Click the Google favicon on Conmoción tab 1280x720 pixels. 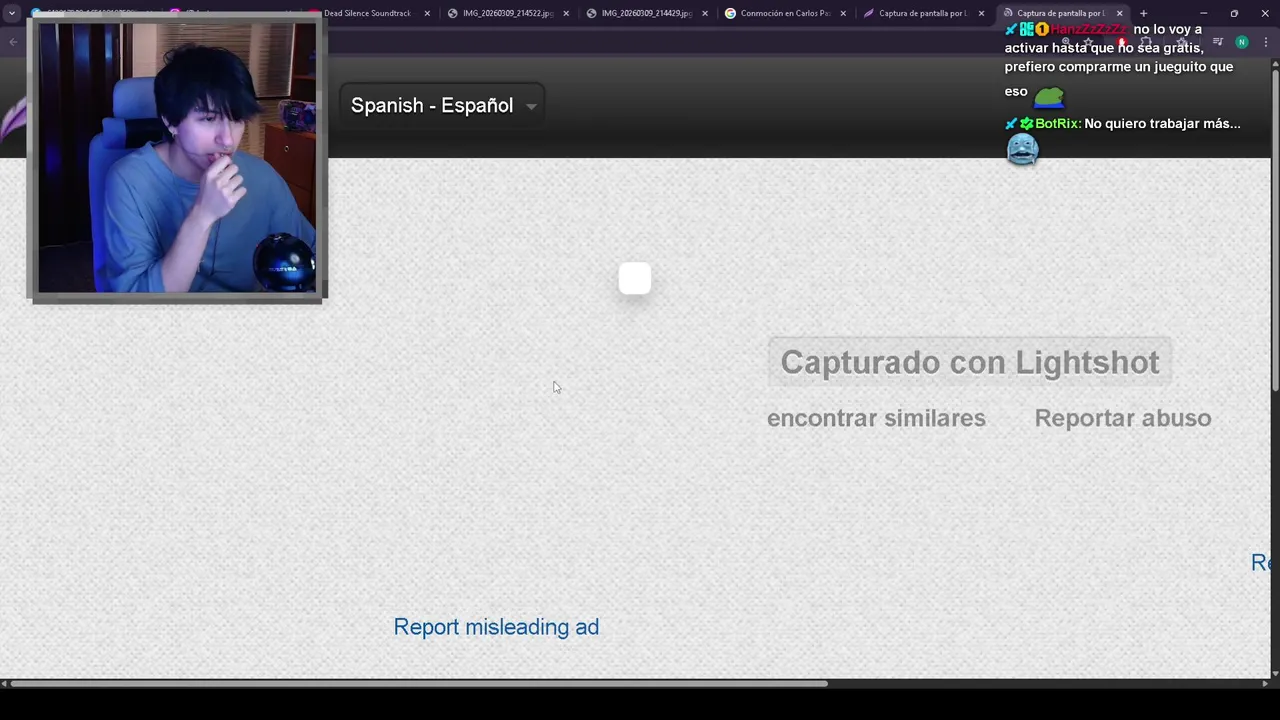730,13
